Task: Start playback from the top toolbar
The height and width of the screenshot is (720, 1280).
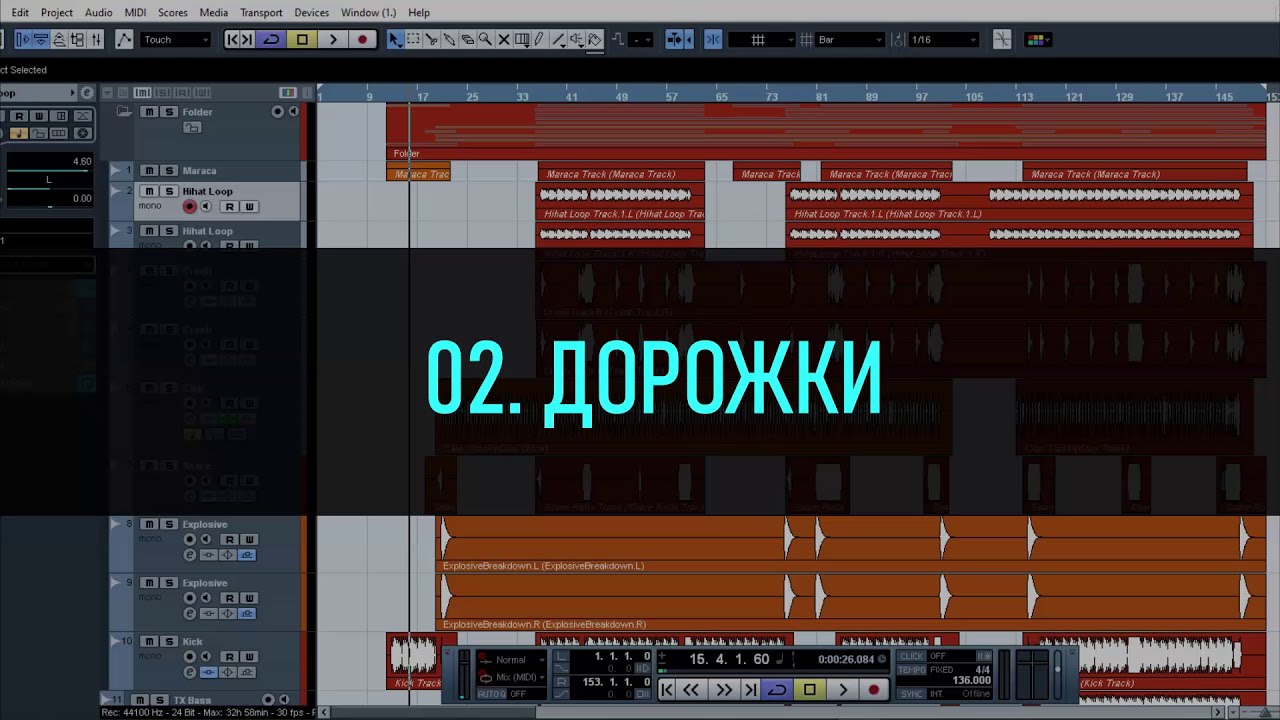Action: [333, 40]
